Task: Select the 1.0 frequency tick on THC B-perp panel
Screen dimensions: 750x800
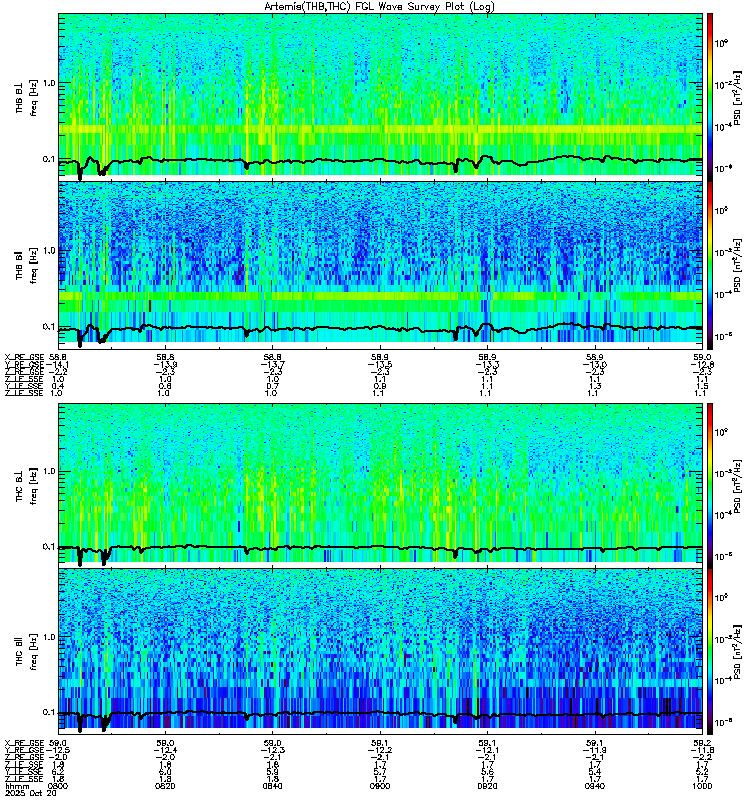Action: tap(48, 471)
